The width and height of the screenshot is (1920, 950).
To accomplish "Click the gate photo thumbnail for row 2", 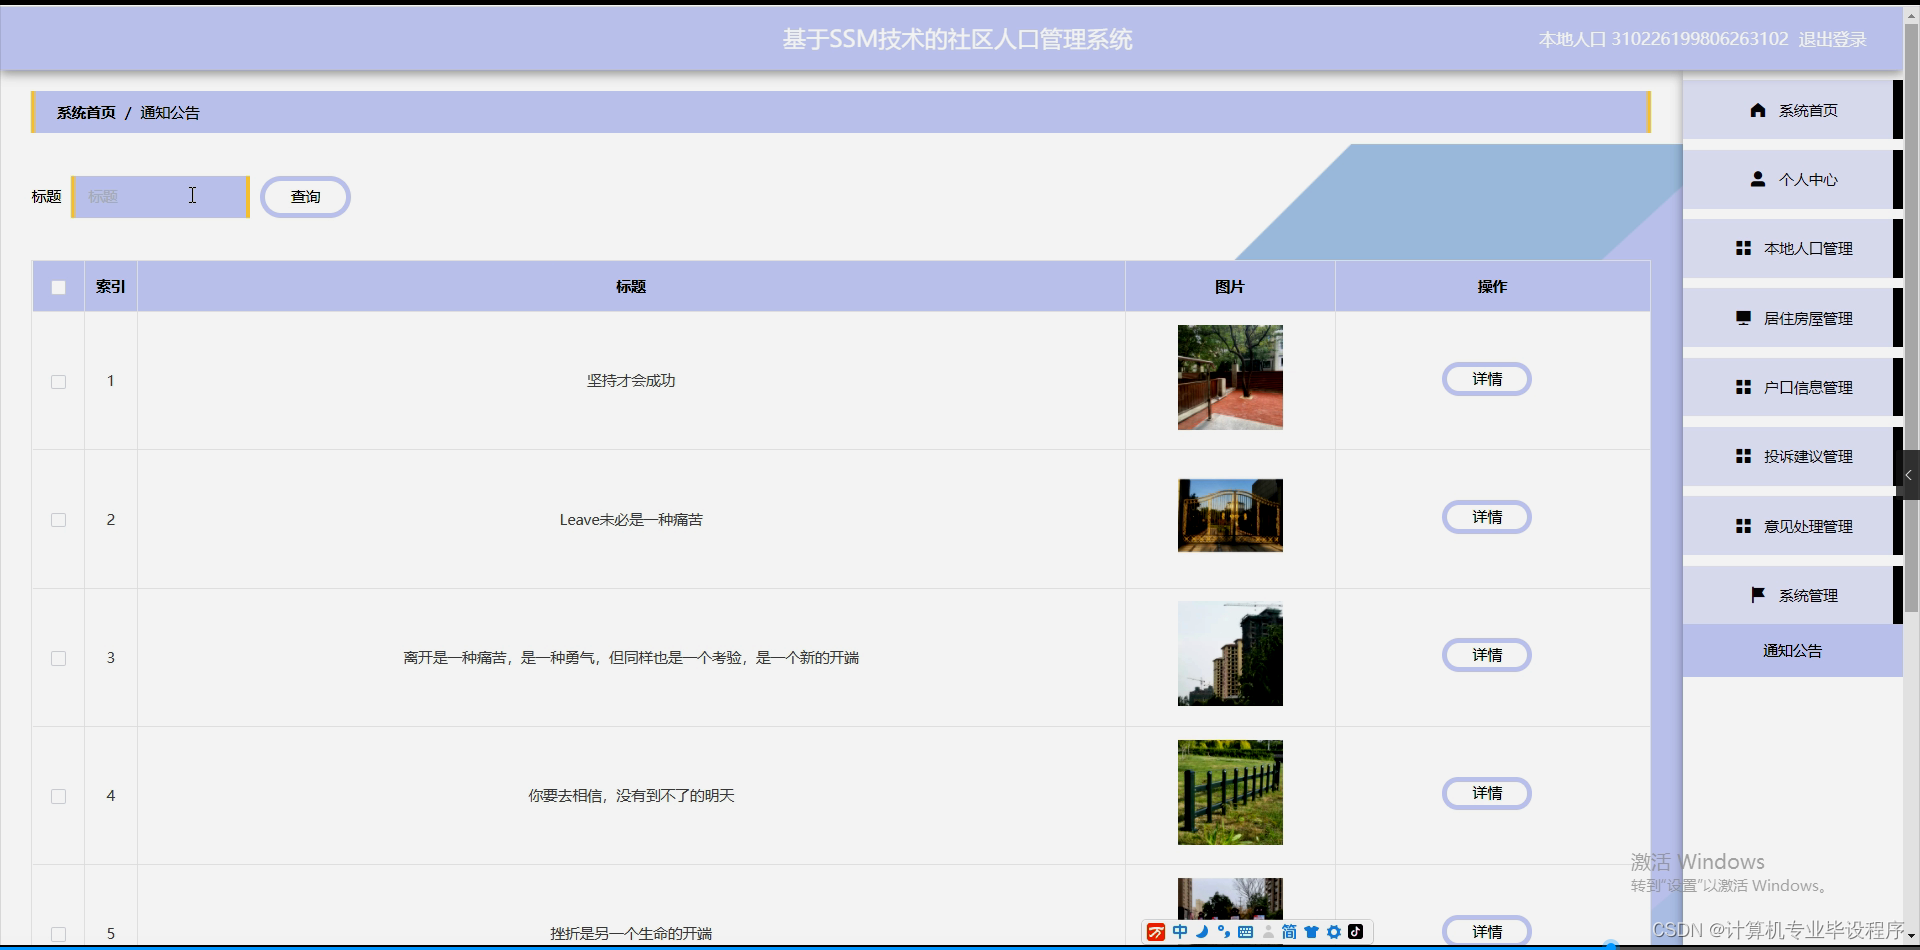I will (x=1230, y=515).
